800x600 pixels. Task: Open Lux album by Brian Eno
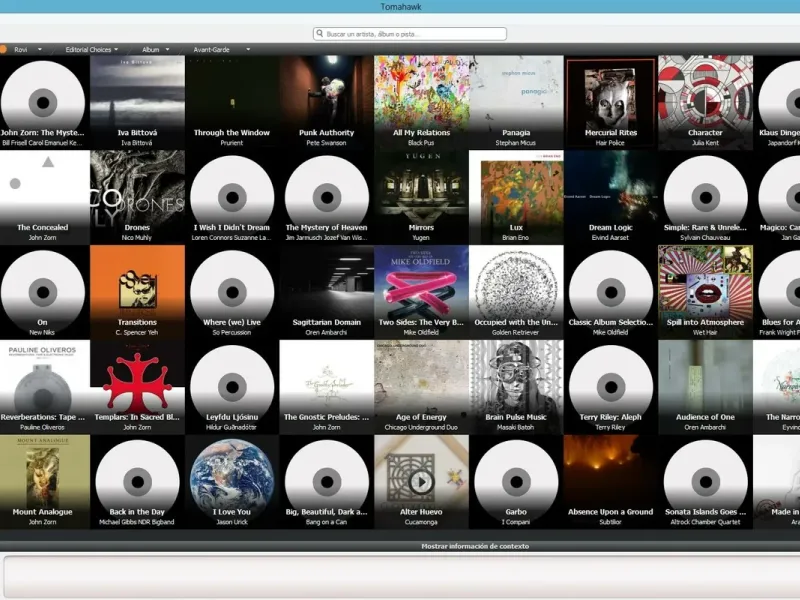[516, 197]
